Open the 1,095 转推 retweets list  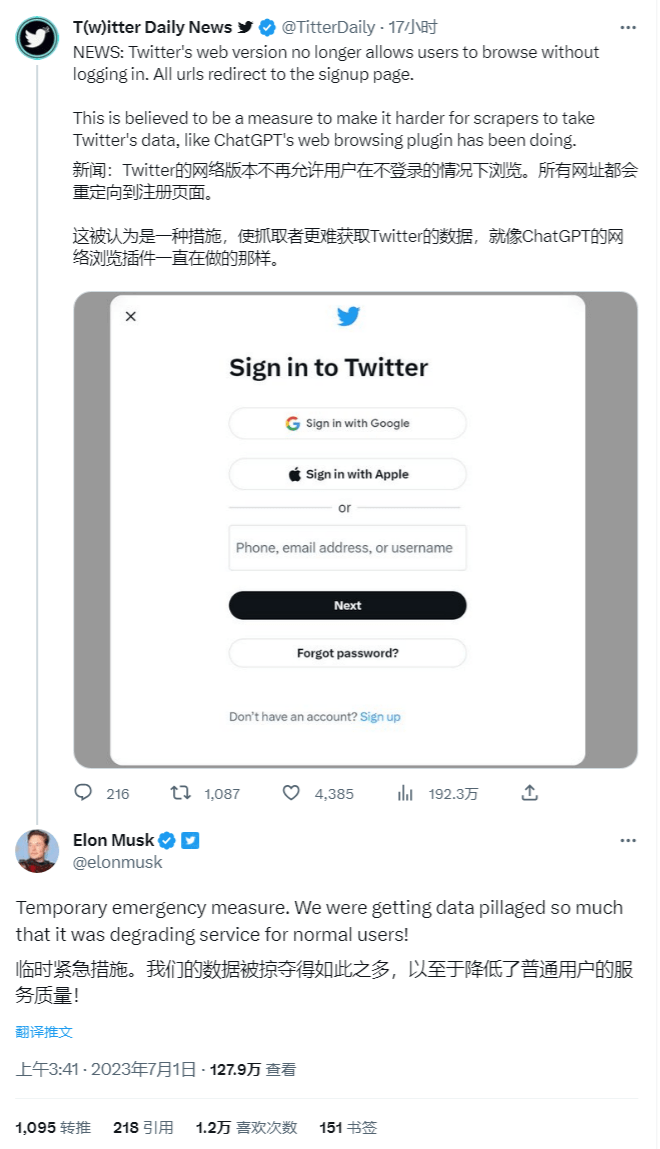click(x=53, y=1127)
